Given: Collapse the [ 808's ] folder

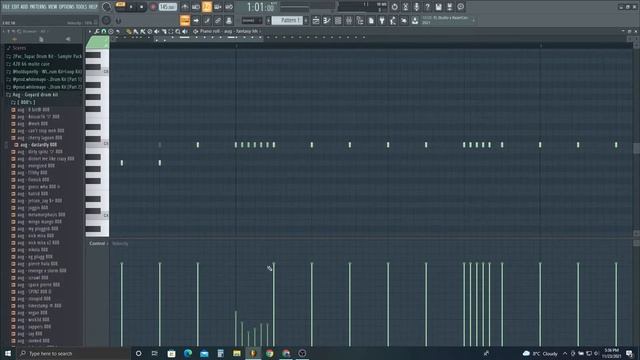Looking at the screenshot, I should pyautogui.click(x=23, y=102).
